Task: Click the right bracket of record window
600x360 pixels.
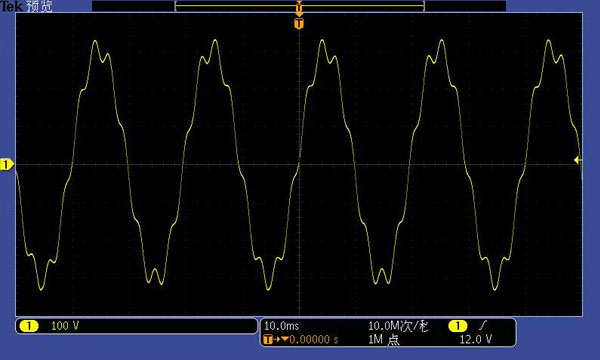Action: point(423,6)
